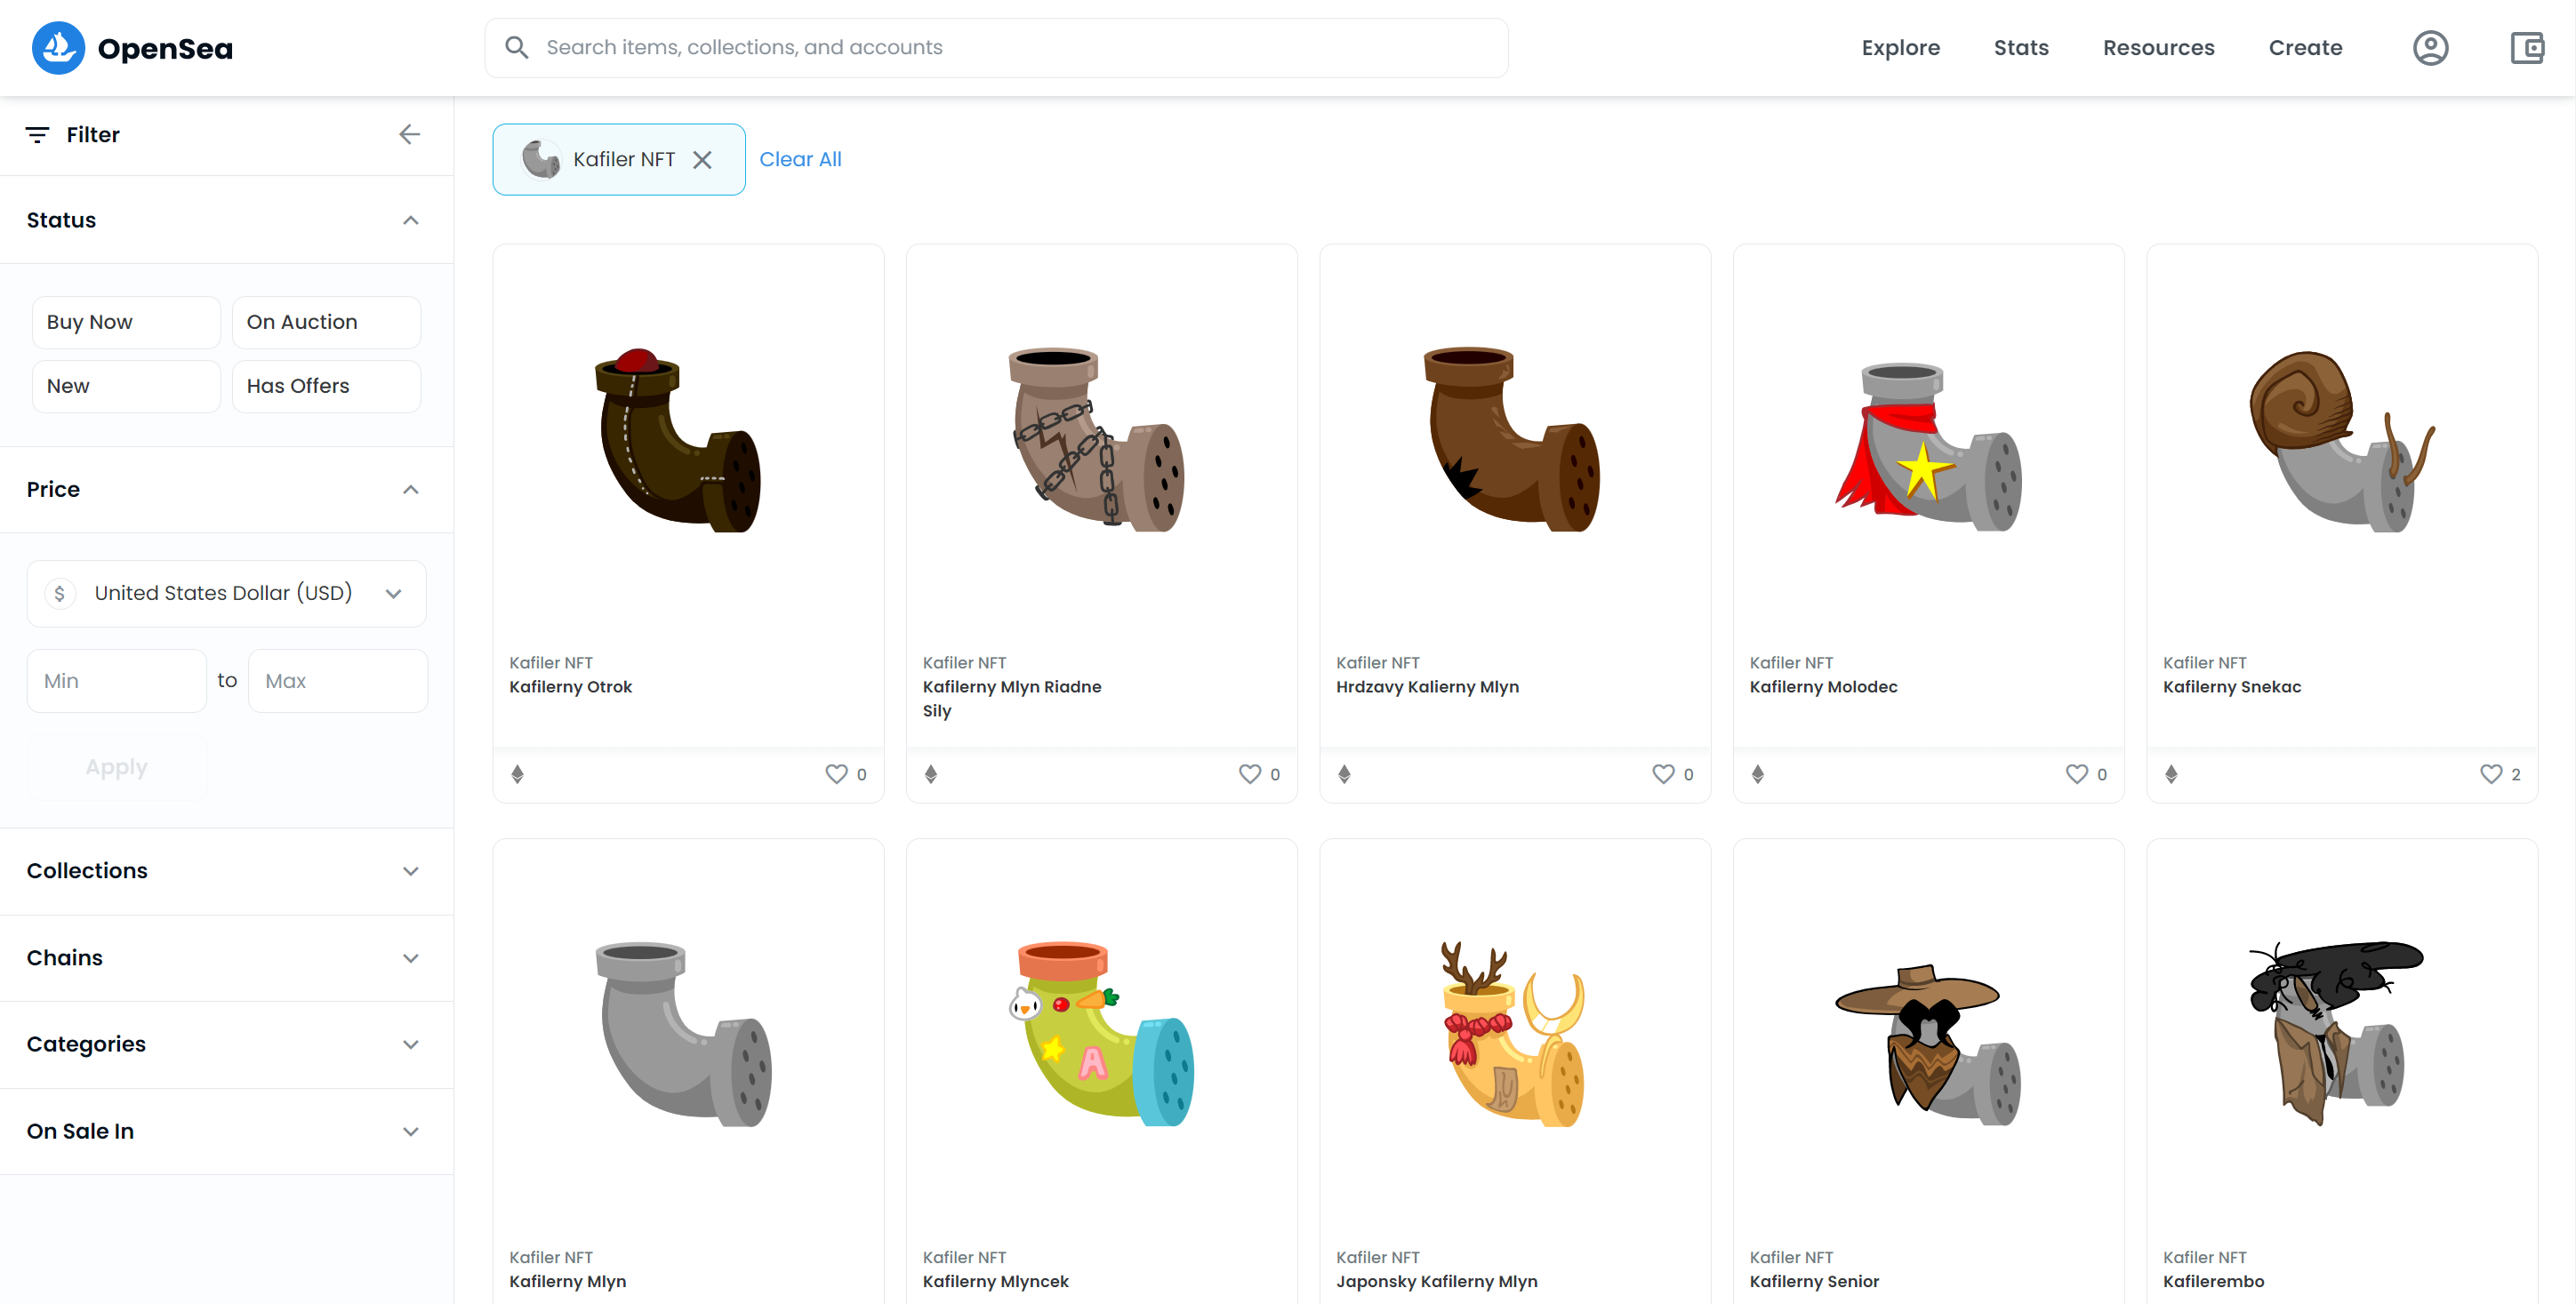Screen dimensions: 2576x1304
Task: Open the Resources menu
Action: (2158, 48)
